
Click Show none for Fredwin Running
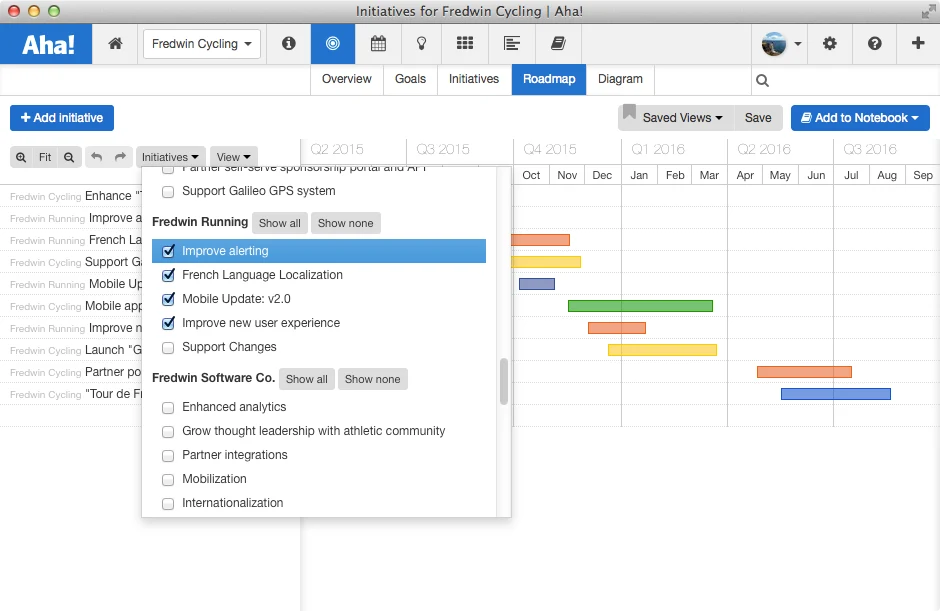[345, 223]
